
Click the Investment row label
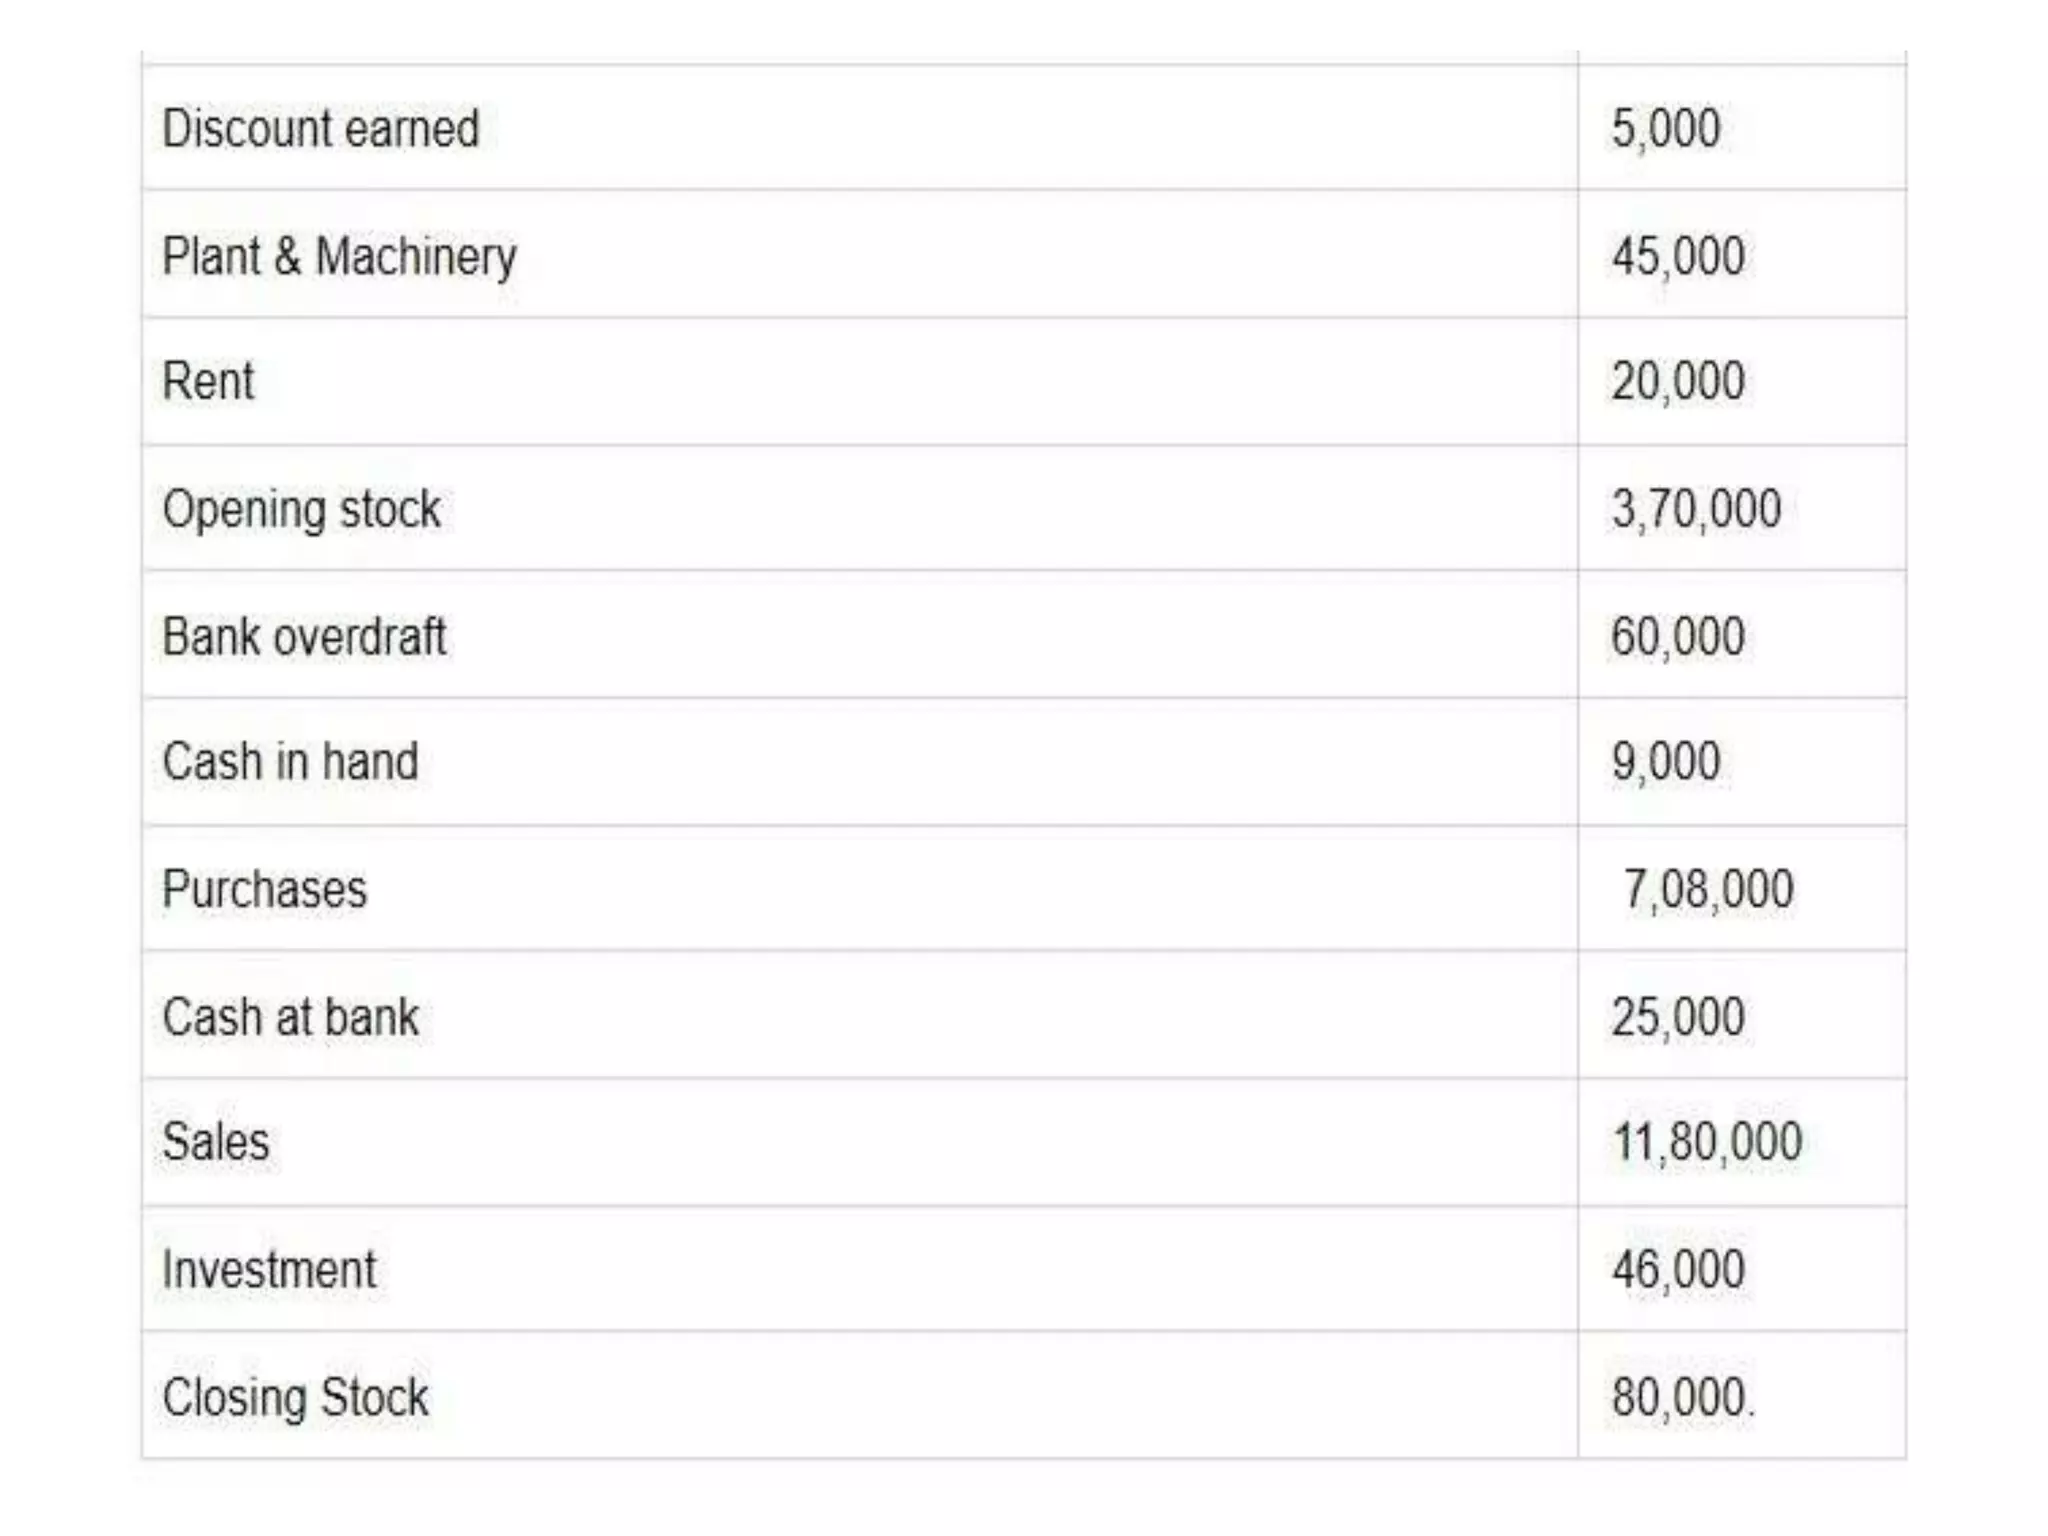click(269, 1270)
